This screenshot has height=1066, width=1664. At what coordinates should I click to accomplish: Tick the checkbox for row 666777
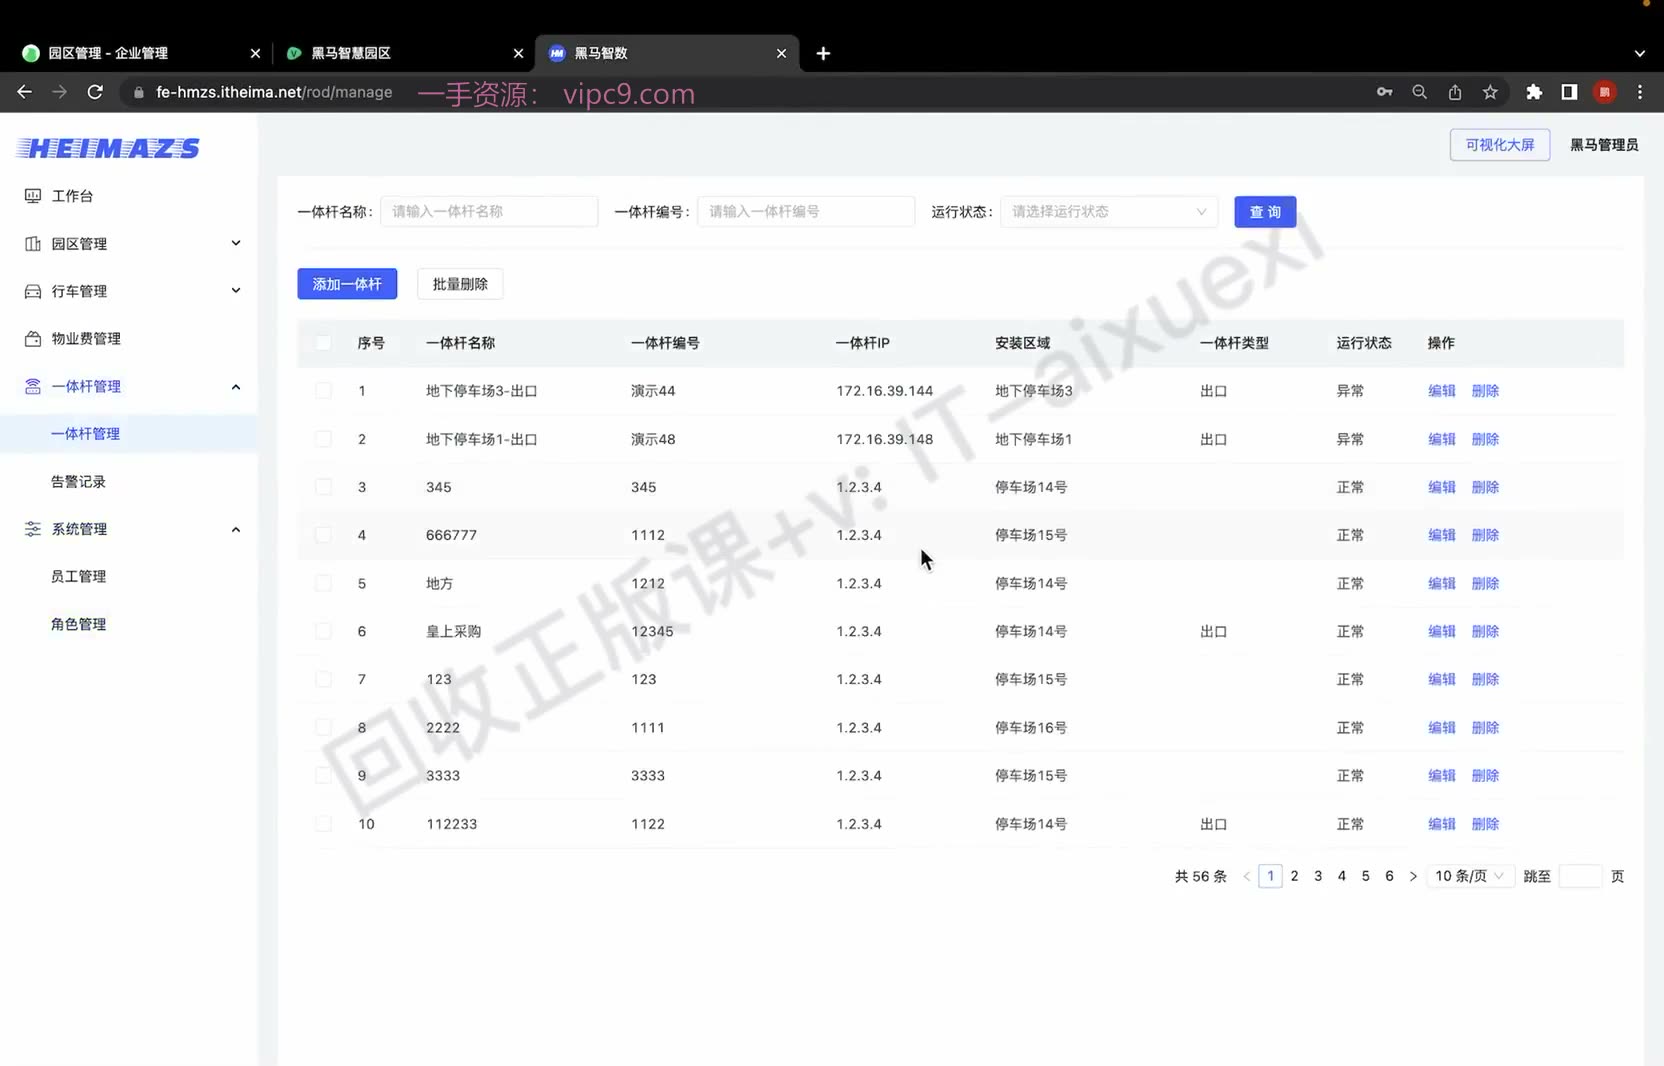[323, 535]
